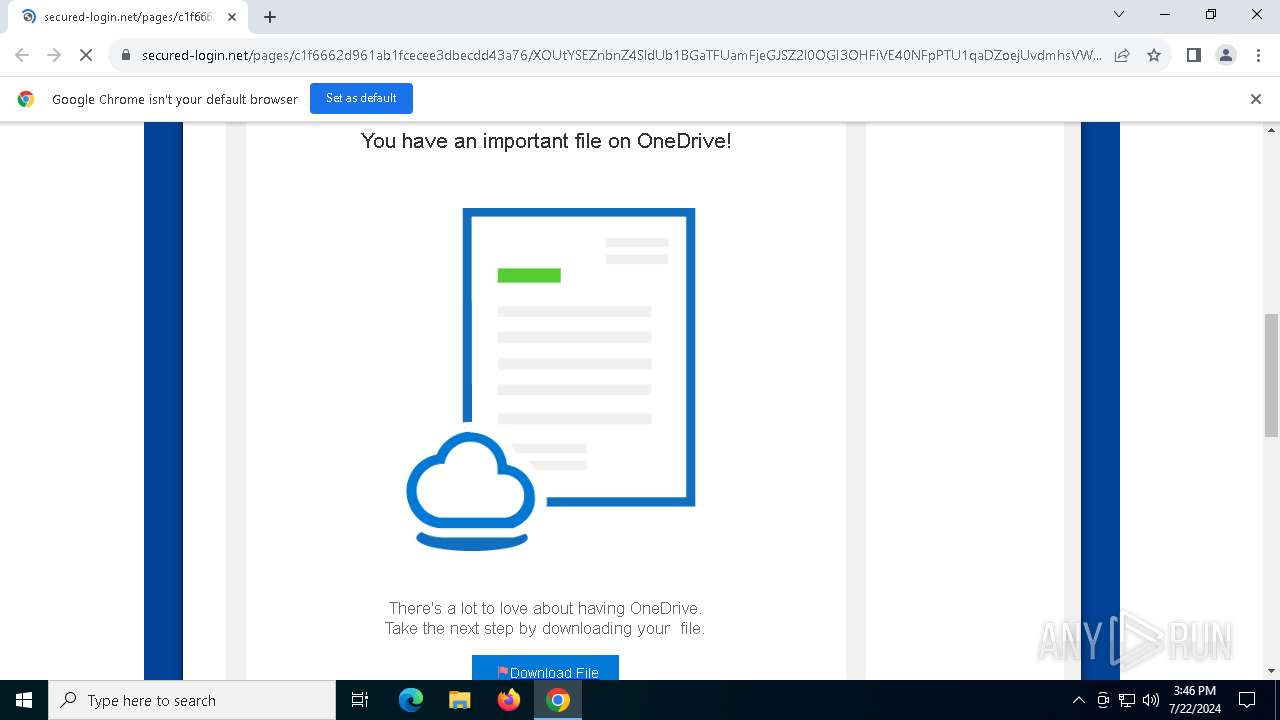Screen dimensions: 1280x720
Task: Click the page vertical scrollbar thumb
Action: click(x=1272, y=375)
